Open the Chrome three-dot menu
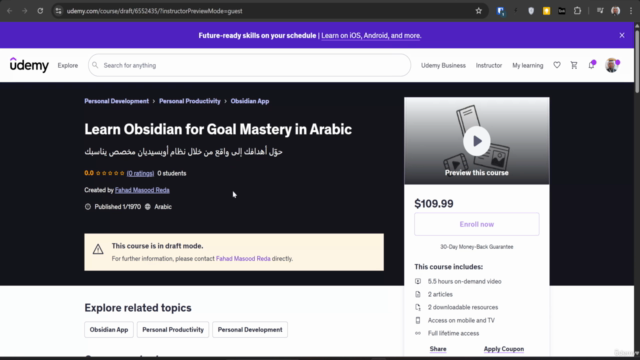This screenshot has width=640, height=360. pos(631,11)
